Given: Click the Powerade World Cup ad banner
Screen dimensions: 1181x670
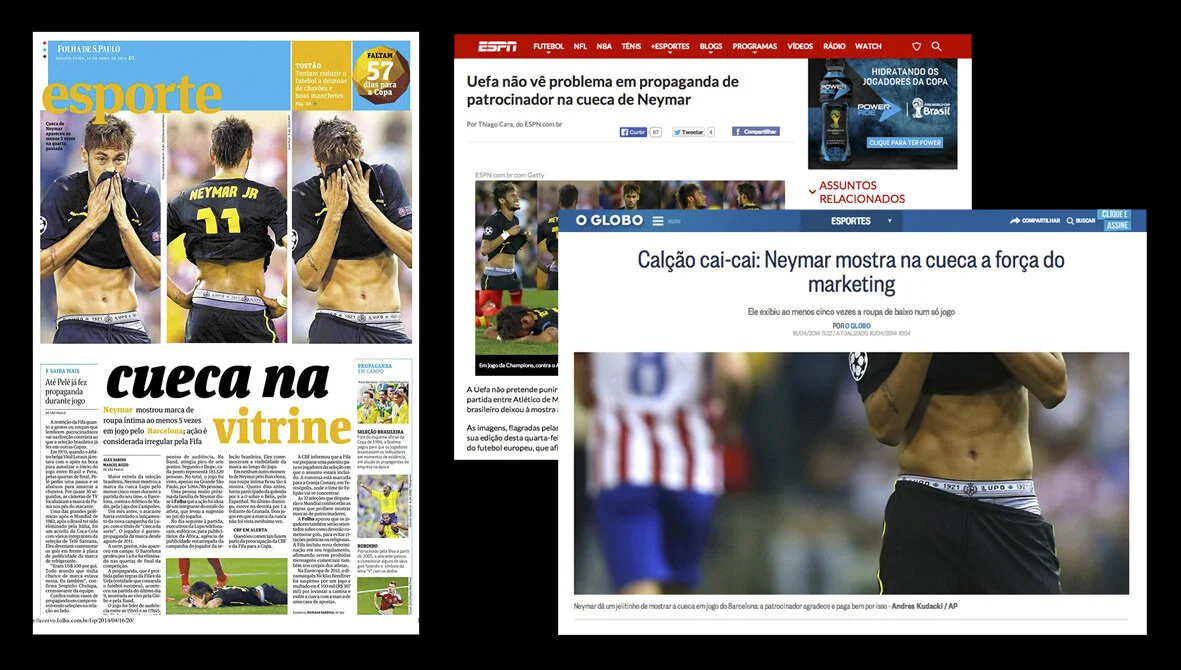Looking at the screenshot, I should pos(882,114).
